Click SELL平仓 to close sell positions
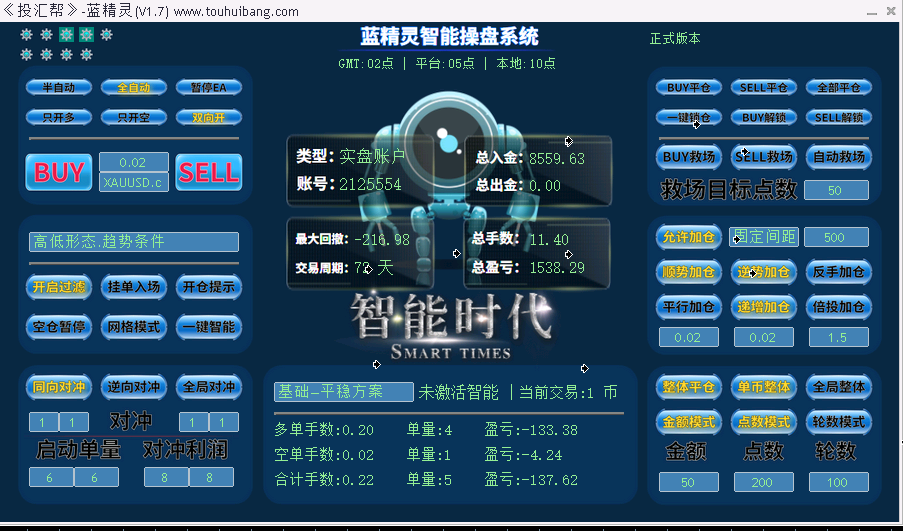Screen dimensions: 903x531 (x=764, y=88)
